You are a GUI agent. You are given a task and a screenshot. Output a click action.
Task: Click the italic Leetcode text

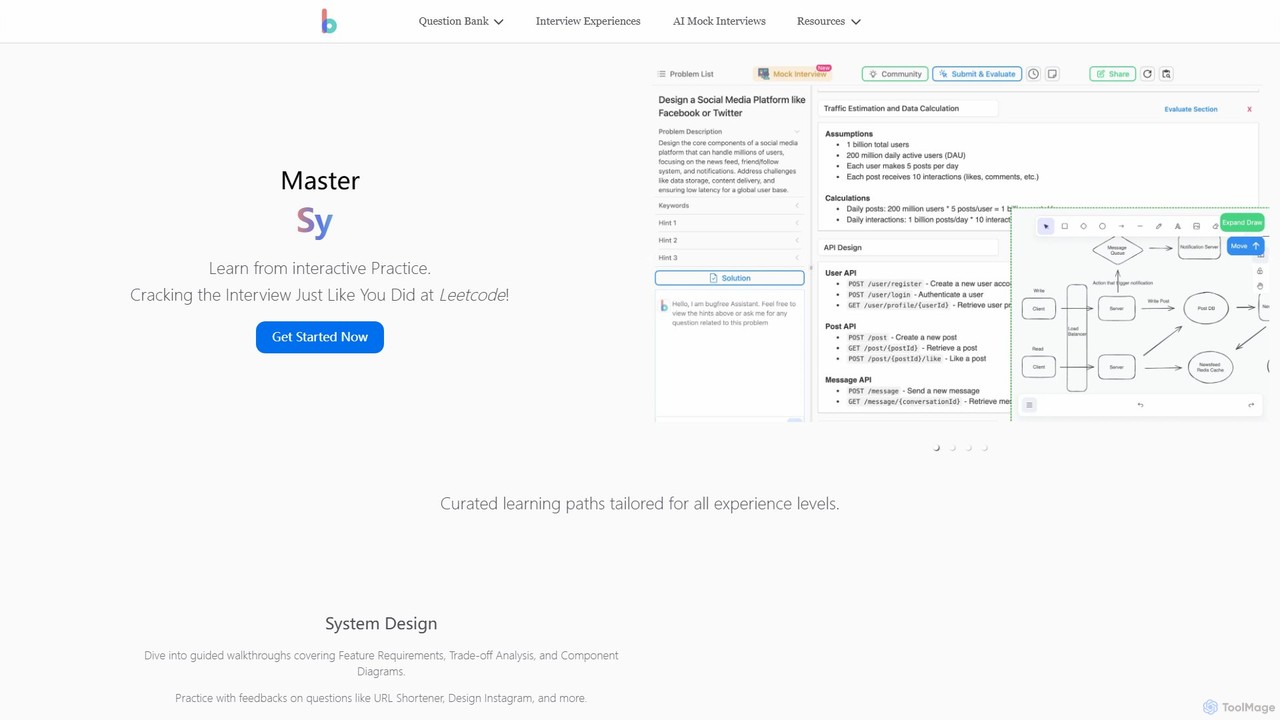[x=472, y=295]
